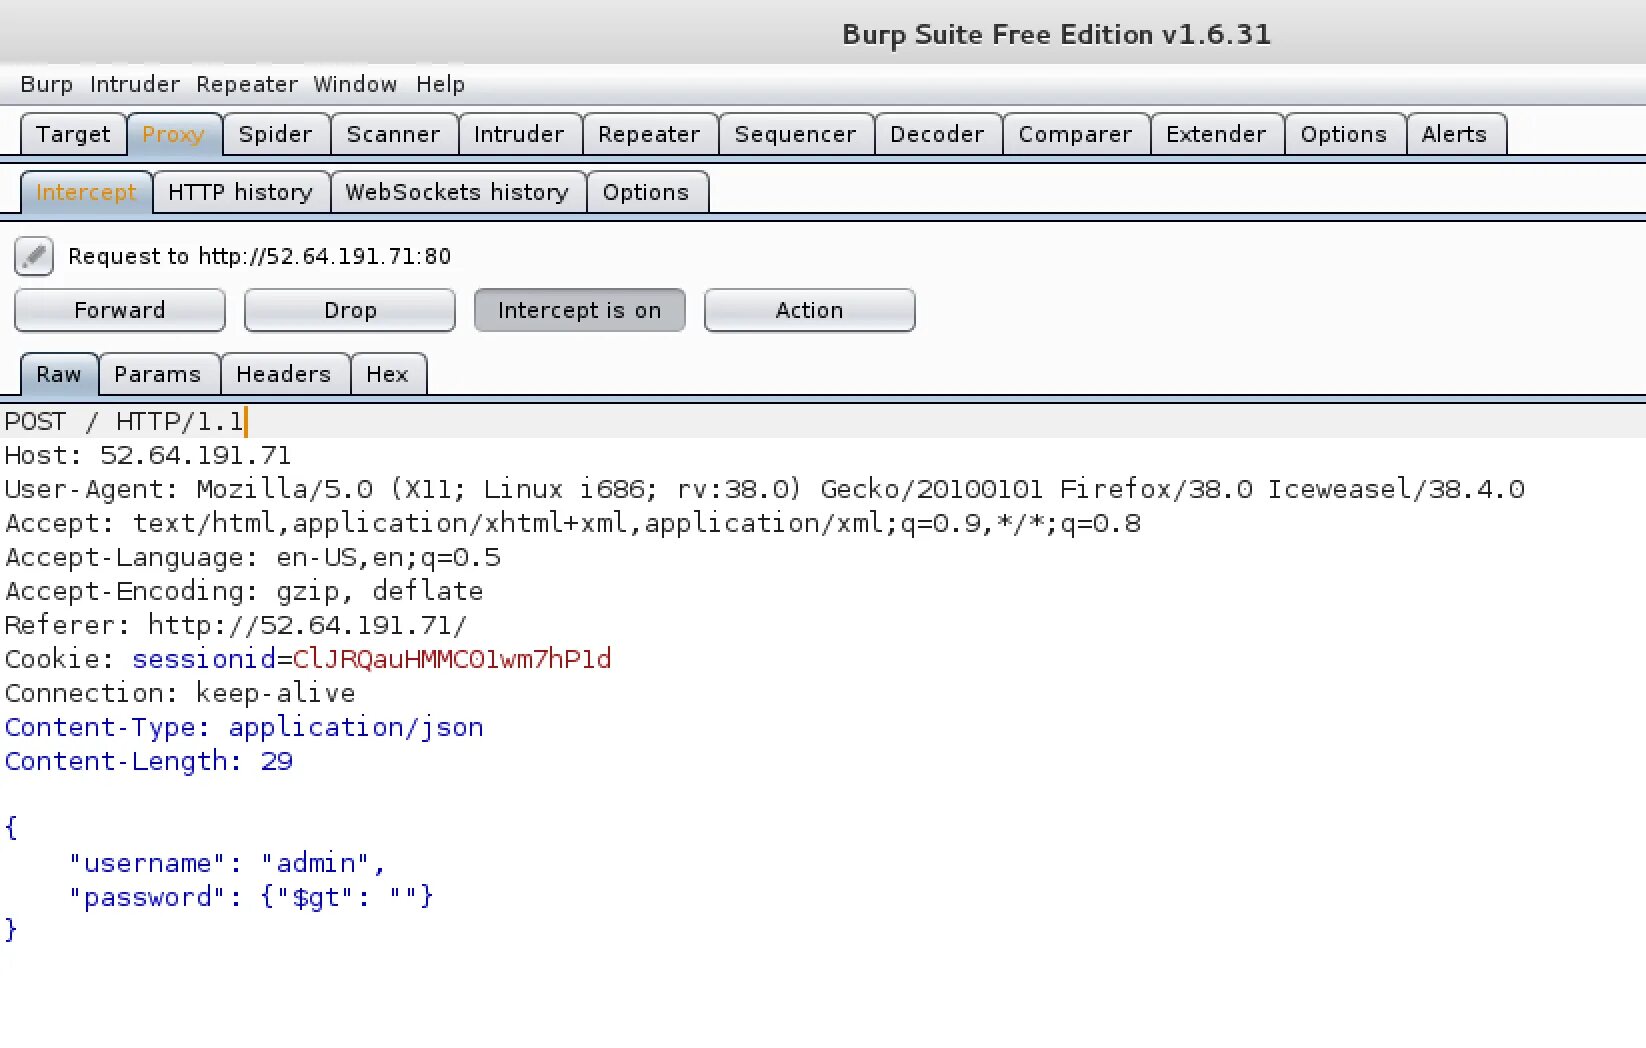
Task: Open the Window menu
Action: point(355,84)
